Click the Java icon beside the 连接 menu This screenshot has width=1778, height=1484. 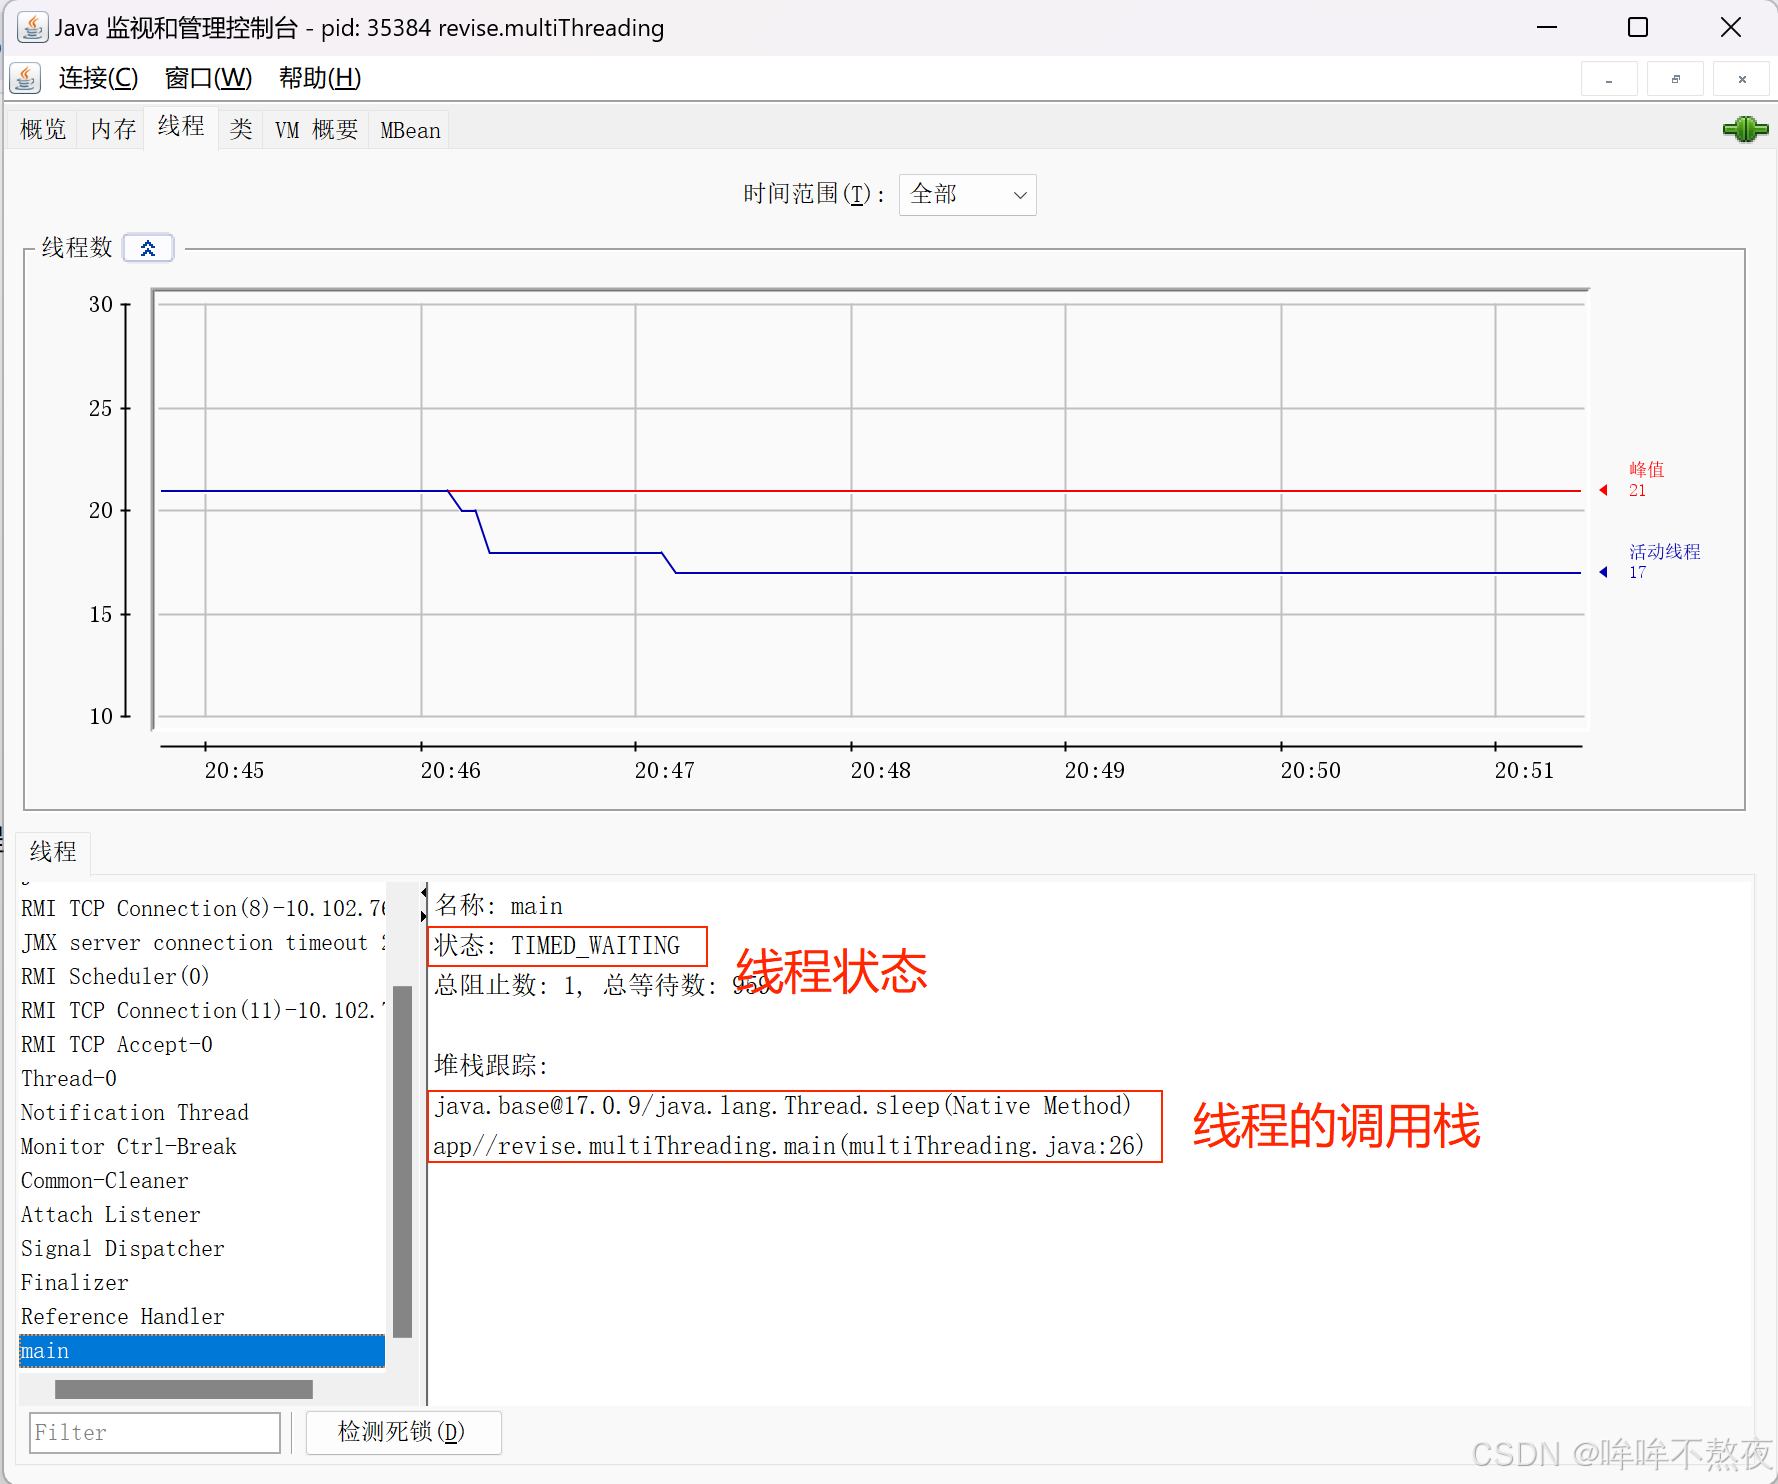point(25,78)
